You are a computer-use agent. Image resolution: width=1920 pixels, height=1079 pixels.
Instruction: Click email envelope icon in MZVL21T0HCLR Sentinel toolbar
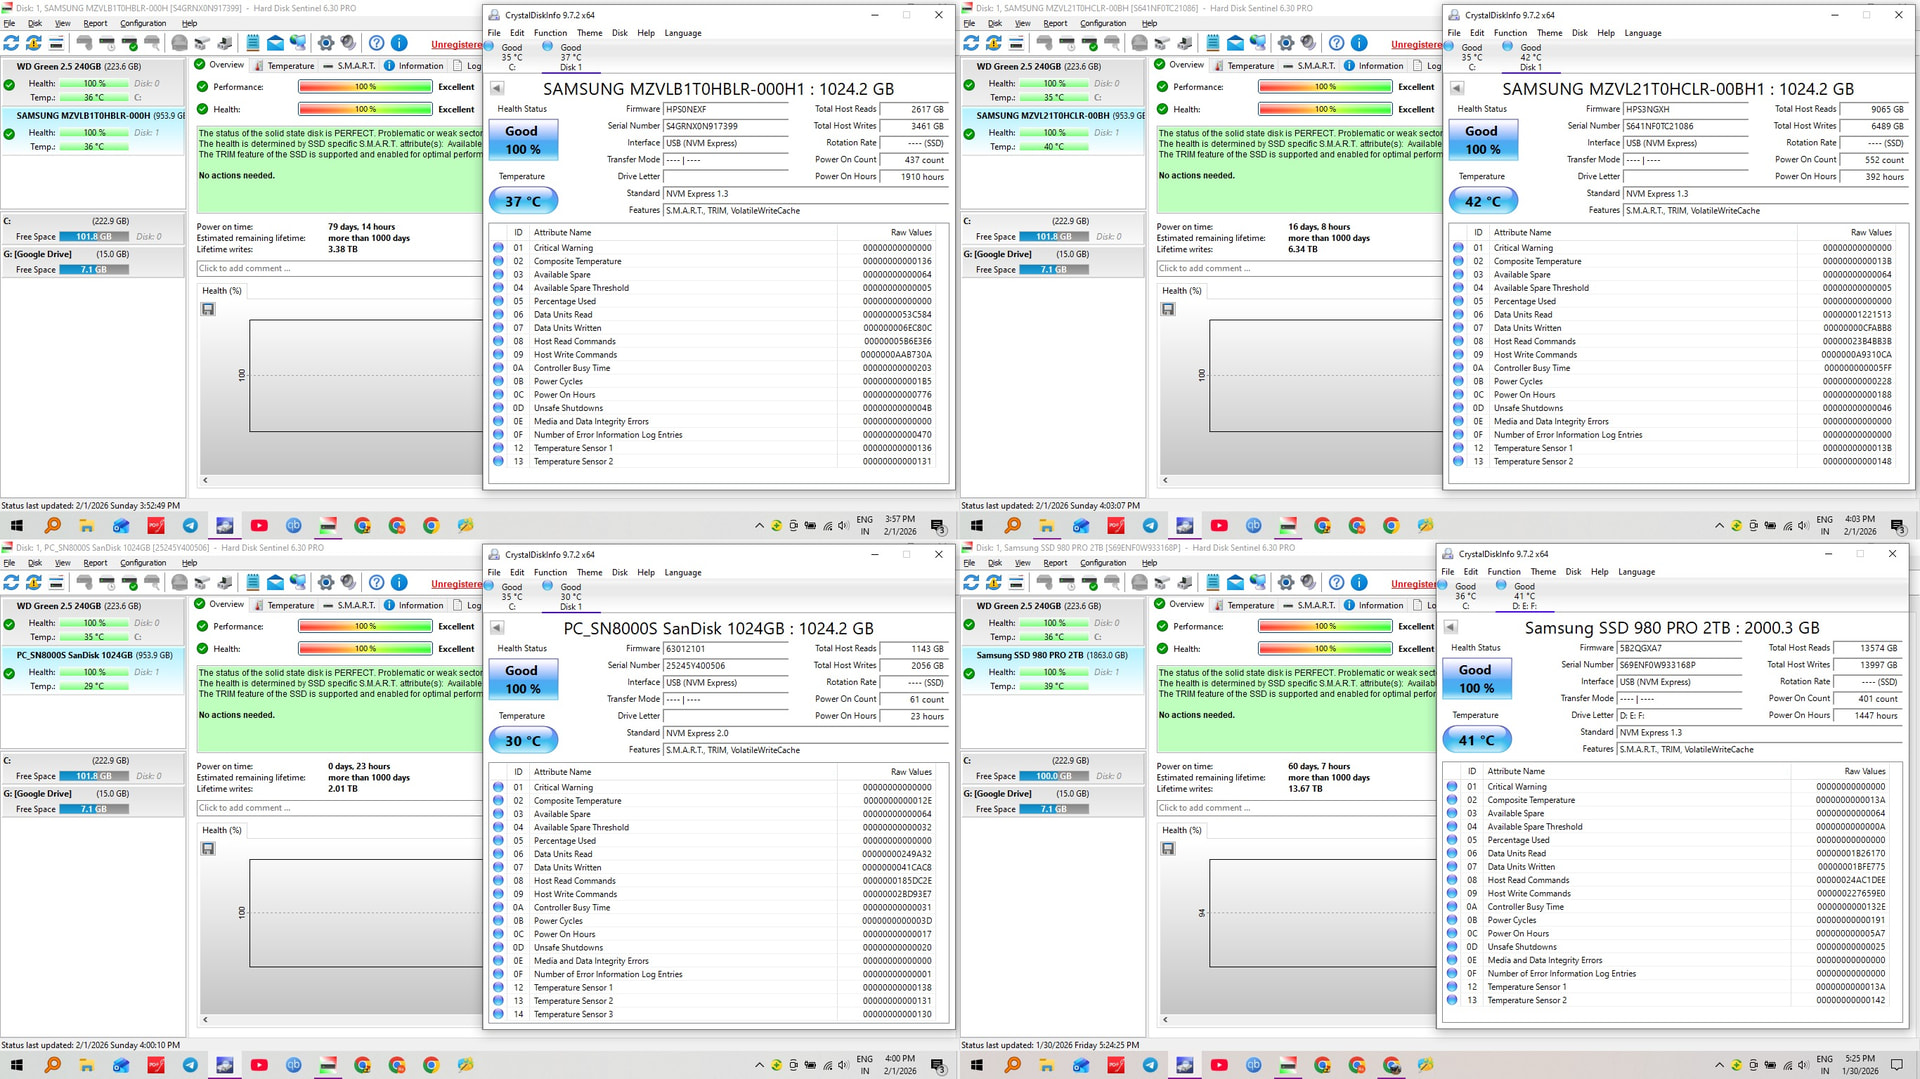click(1235, 43)
